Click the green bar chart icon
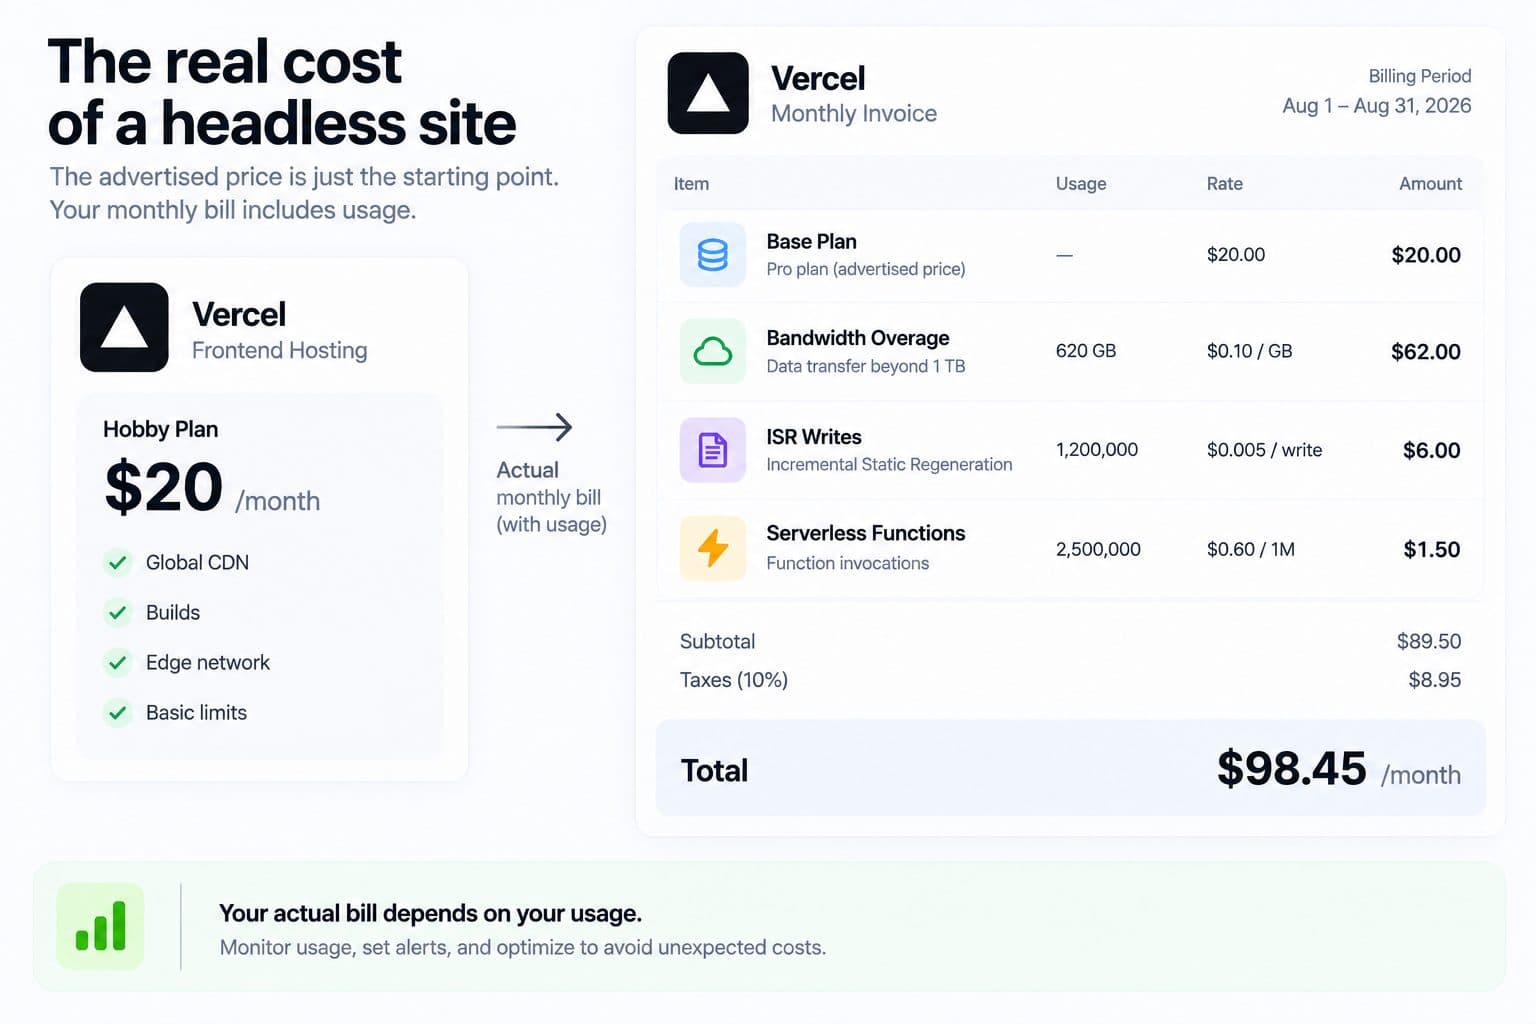Screen dimensions: 1536x1024 [100, 926]
